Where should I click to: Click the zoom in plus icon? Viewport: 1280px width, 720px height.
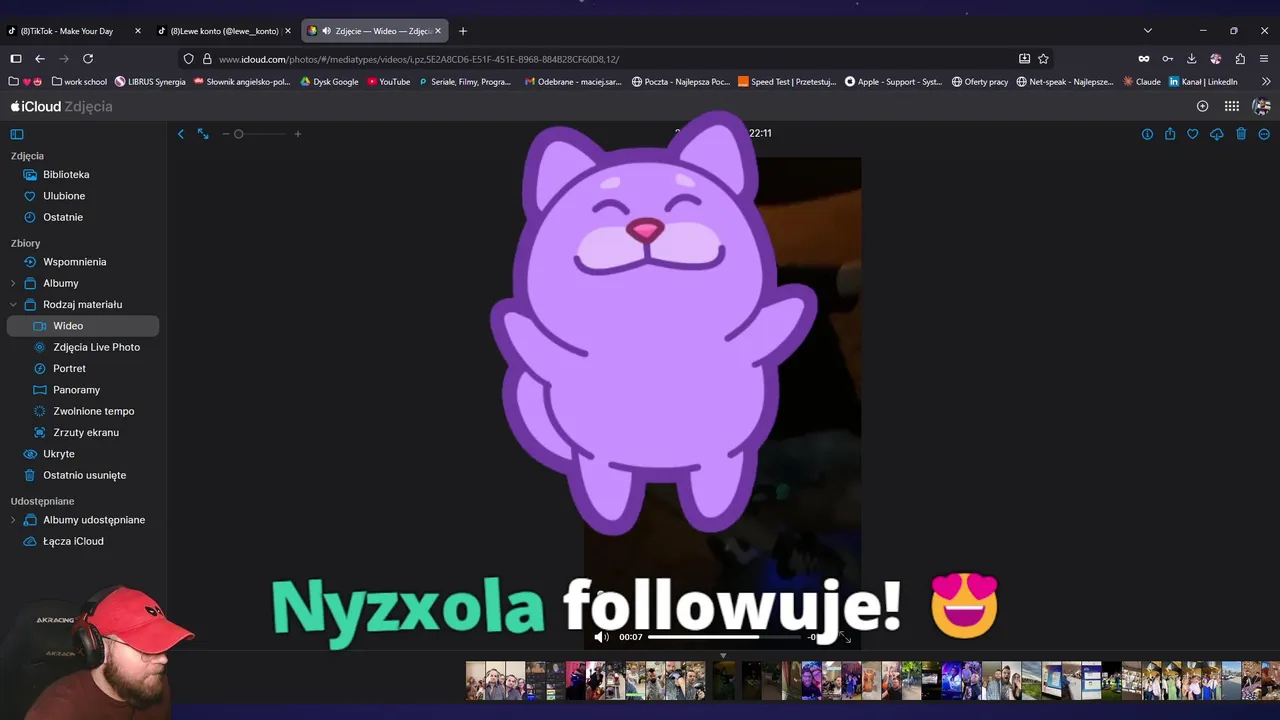click(x=297, y=134)
